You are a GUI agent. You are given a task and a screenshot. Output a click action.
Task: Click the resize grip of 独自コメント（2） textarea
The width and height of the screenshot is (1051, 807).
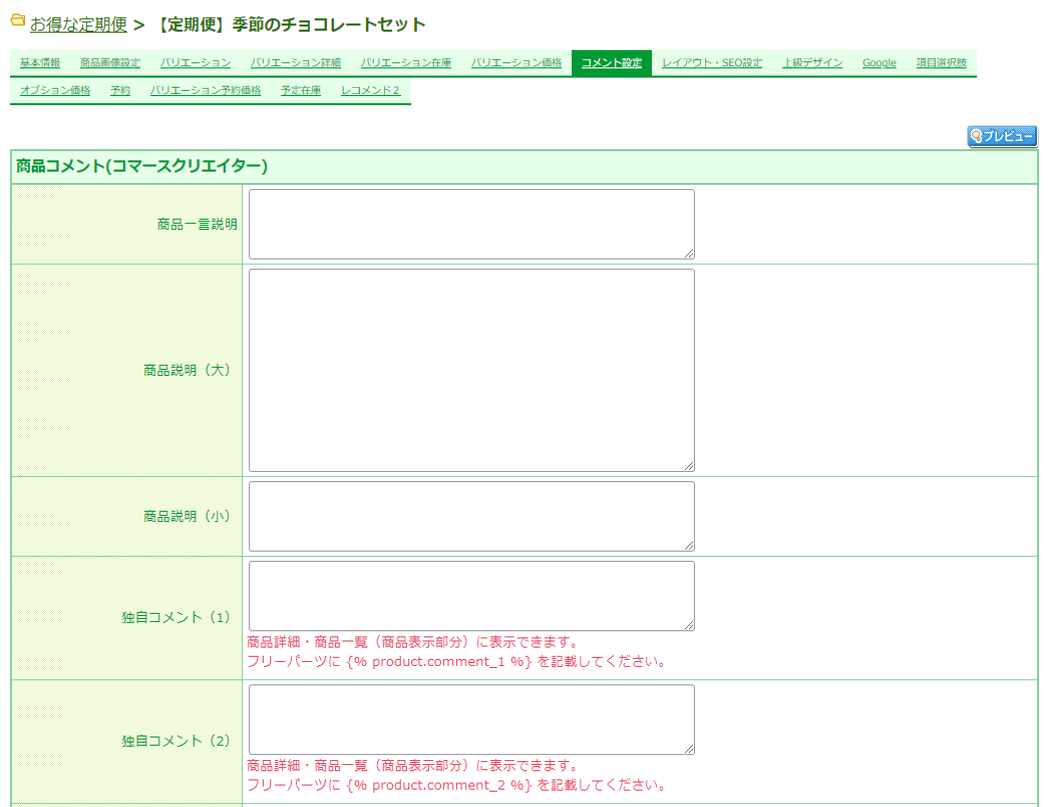pos(689,749)
